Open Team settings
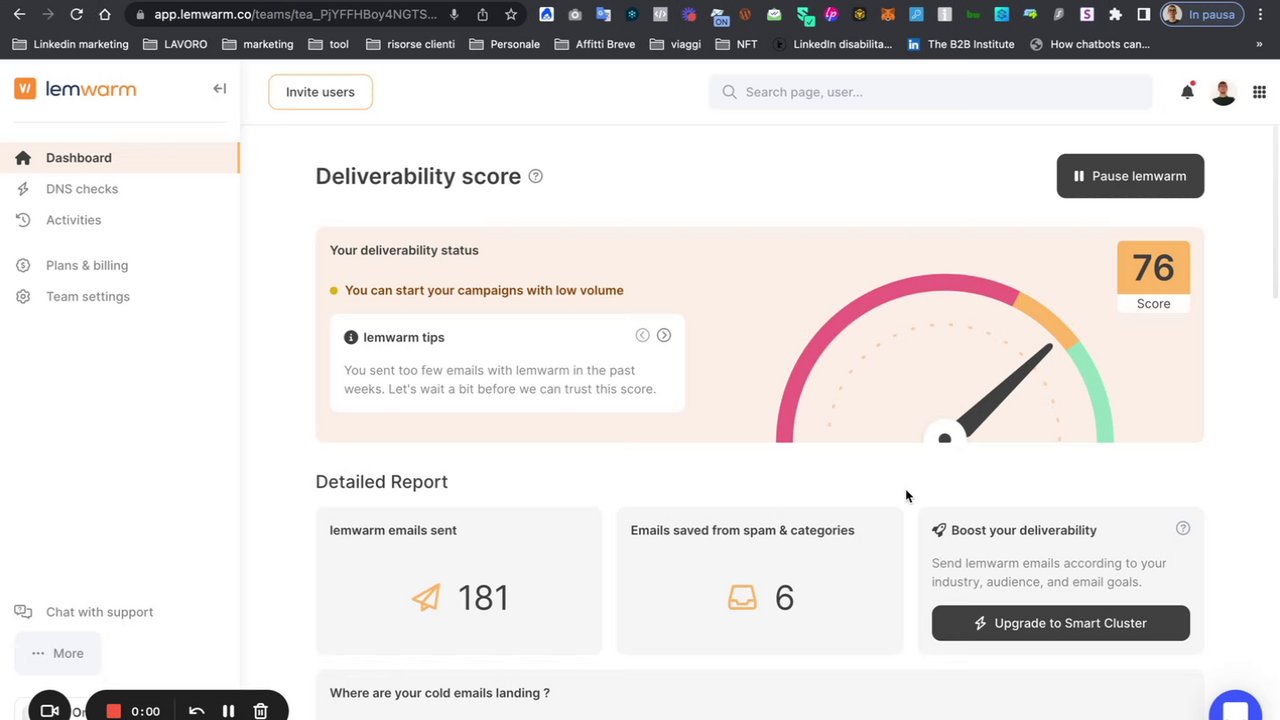Image resolution: width=1280 pixels, height=720 pixels. [x=88, y=296]
